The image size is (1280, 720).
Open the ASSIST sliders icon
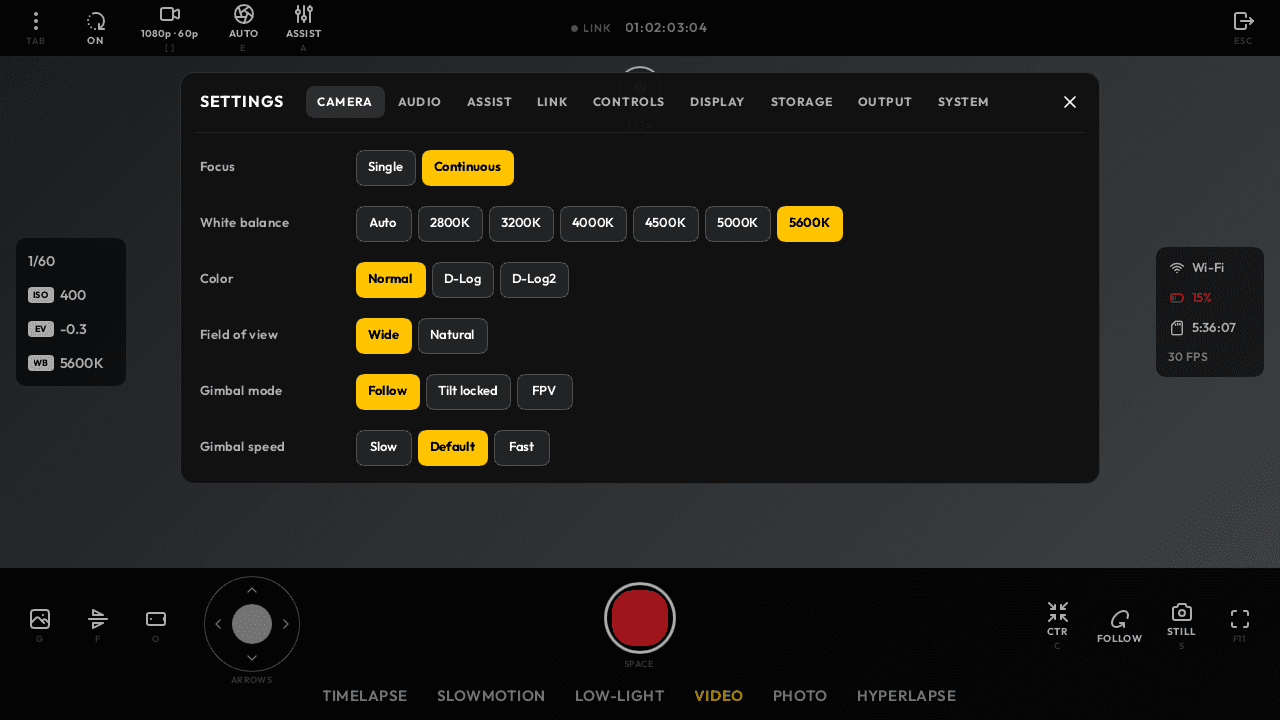click(304, 14)
